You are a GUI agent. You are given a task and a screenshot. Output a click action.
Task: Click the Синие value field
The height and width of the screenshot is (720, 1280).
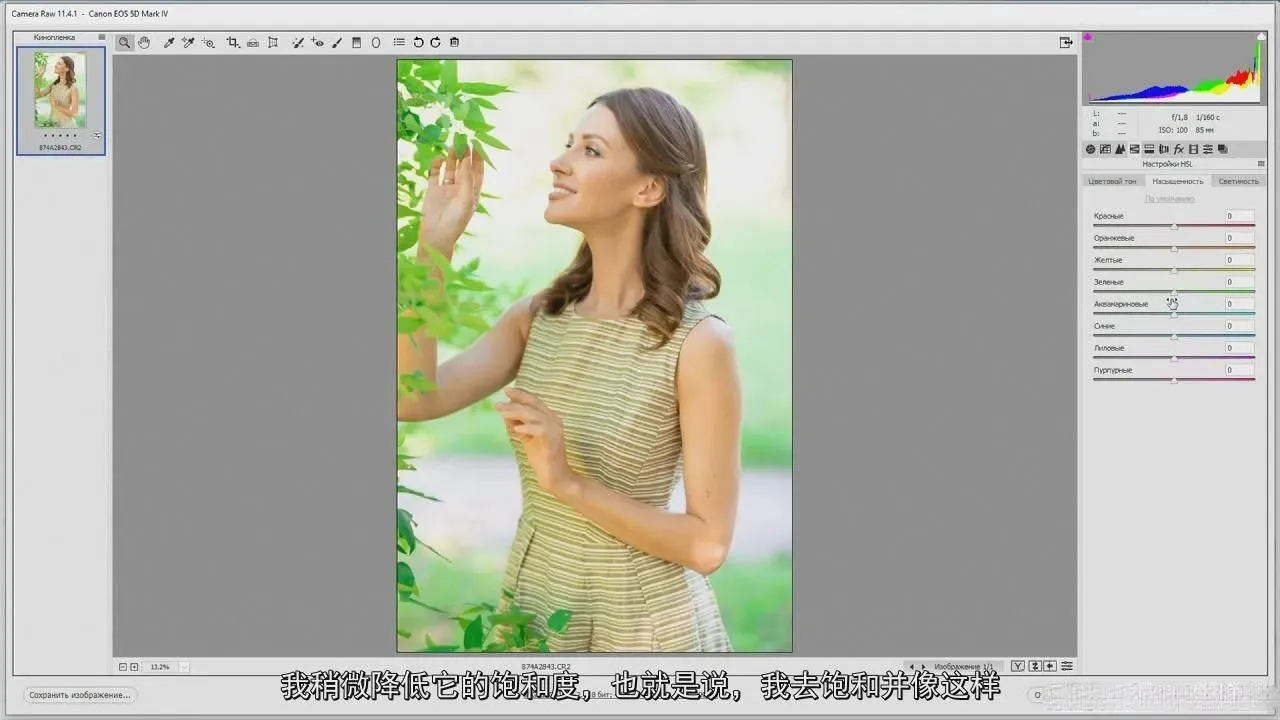point(1240,326)
